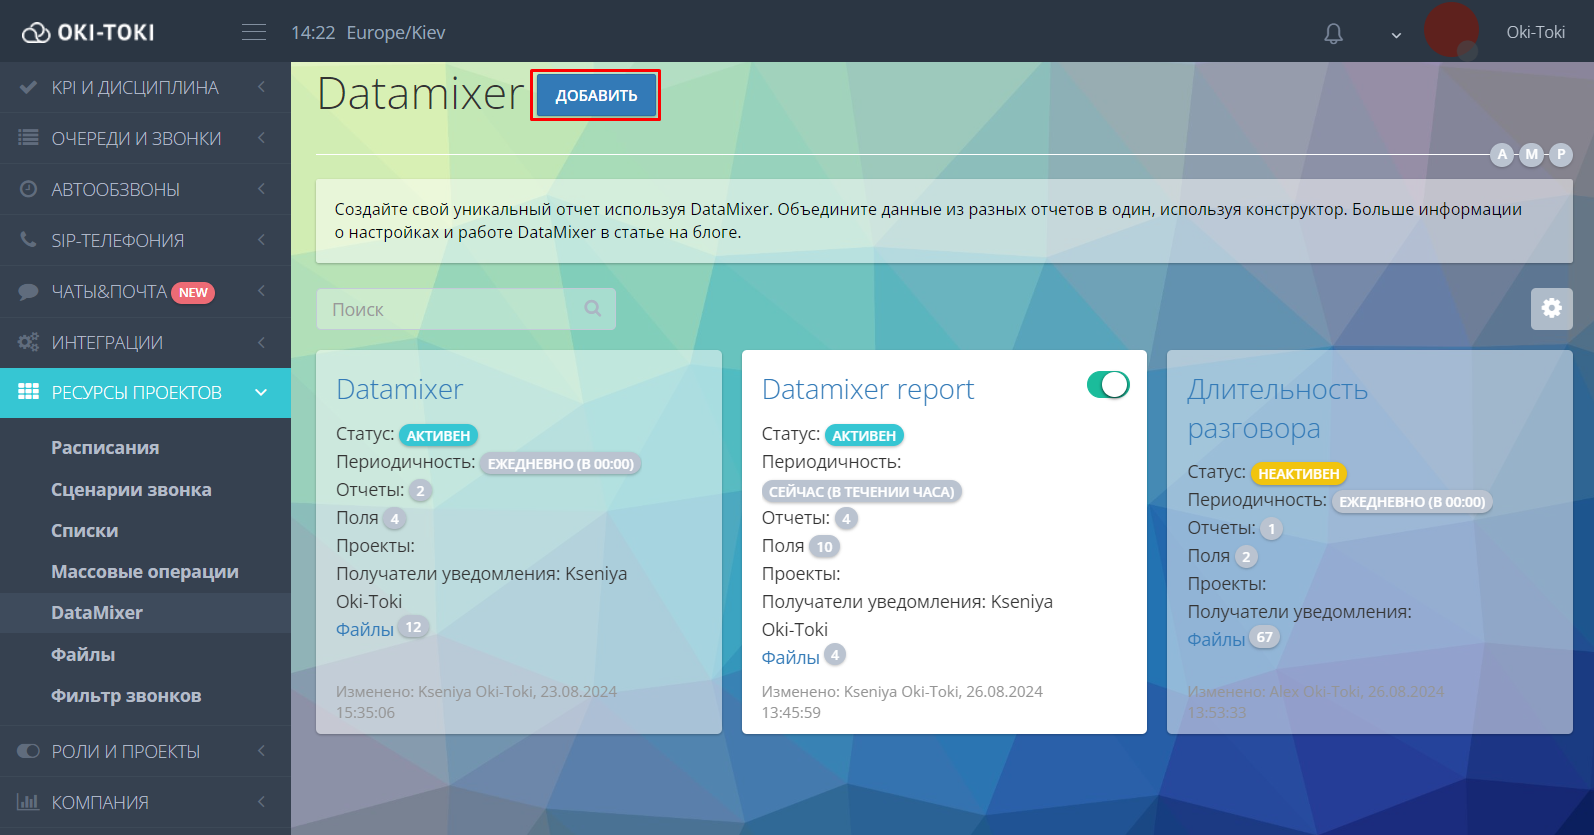This screenshot has height=835, width=1594.
Task: Open the Oki-Toki user name menu
Action: pyautogui.click(x=1535, y=32)
